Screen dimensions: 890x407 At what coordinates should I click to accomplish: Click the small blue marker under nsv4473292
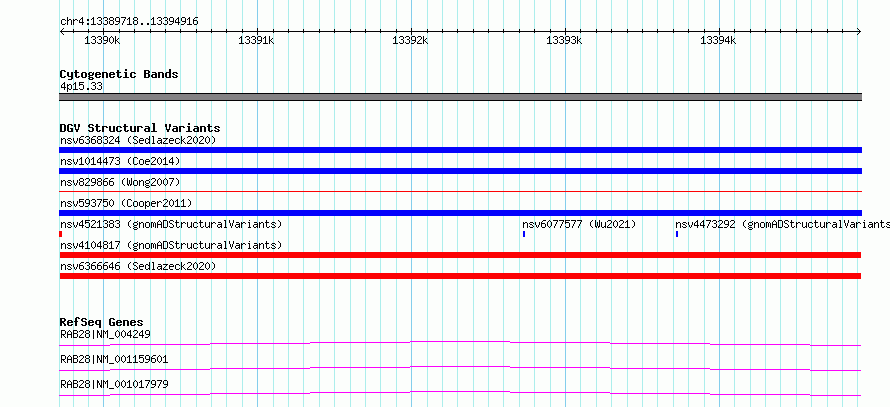click(677, 234)
